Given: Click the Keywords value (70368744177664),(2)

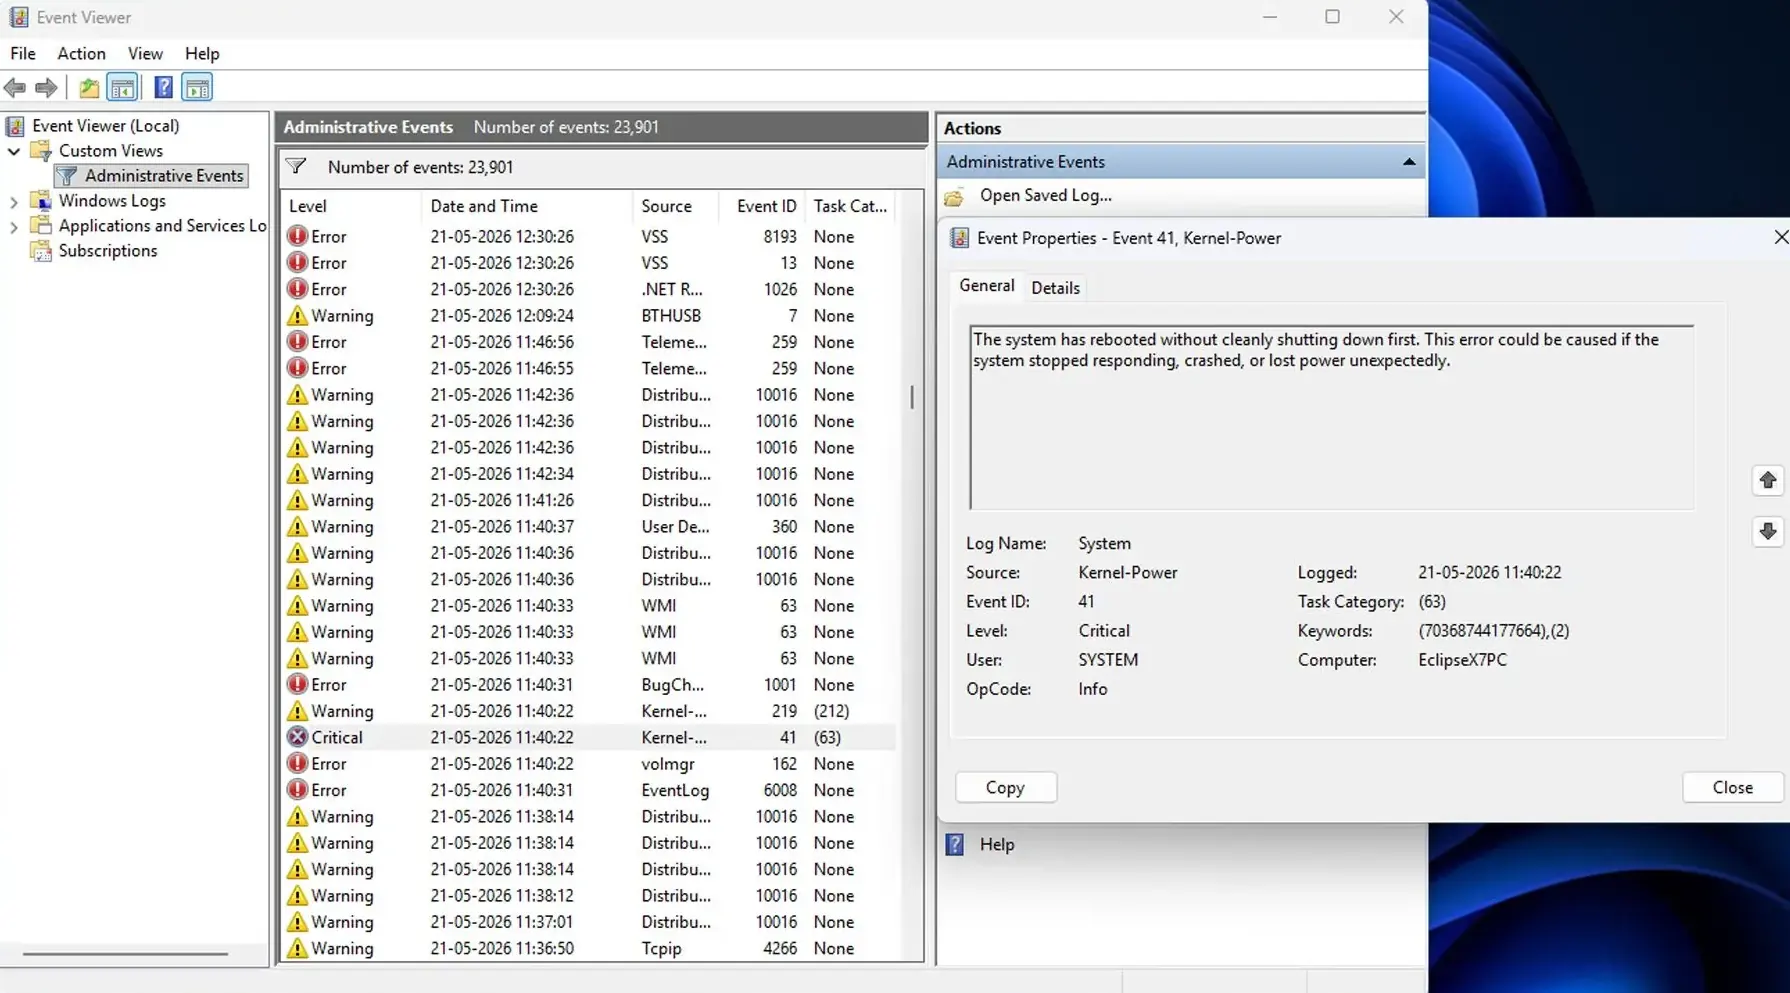Looking at the screenshot, I should click(x=1493, y=631).
